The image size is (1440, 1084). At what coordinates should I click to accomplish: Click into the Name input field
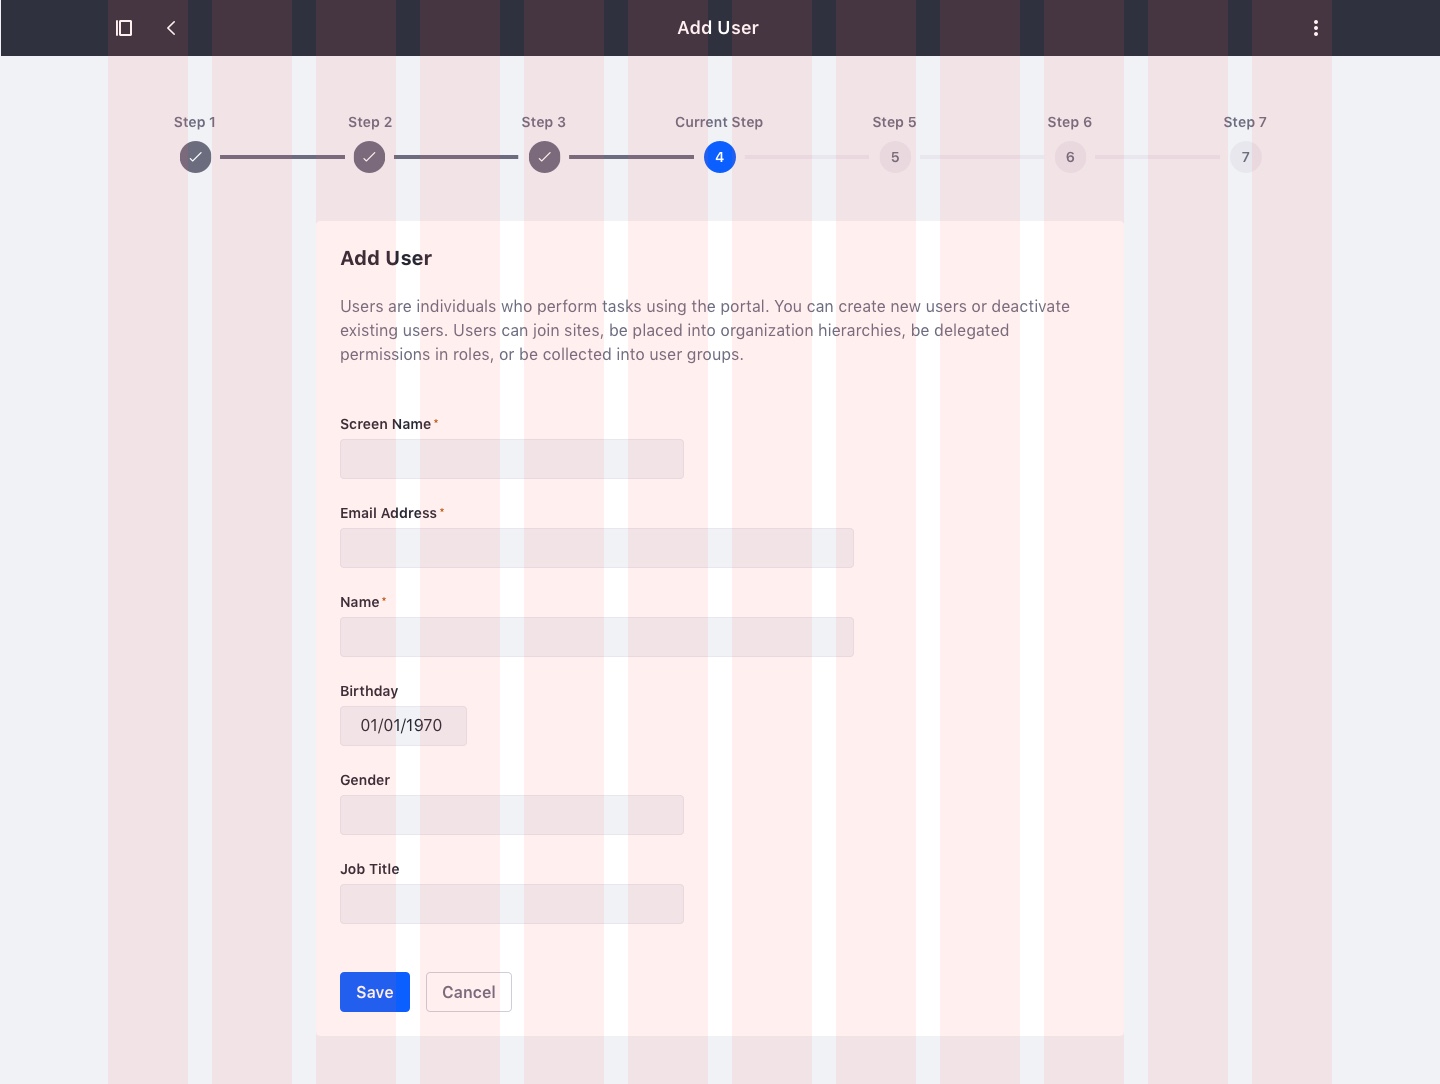[597, 637]
